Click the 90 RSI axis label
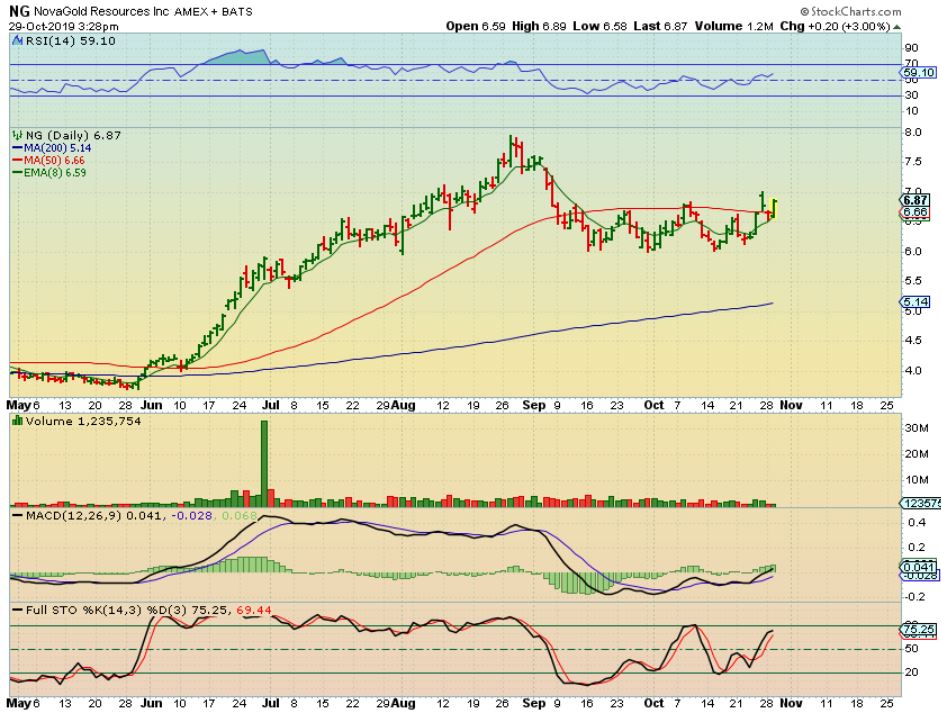Screen dimensions: 941x715 coord(912,48)
